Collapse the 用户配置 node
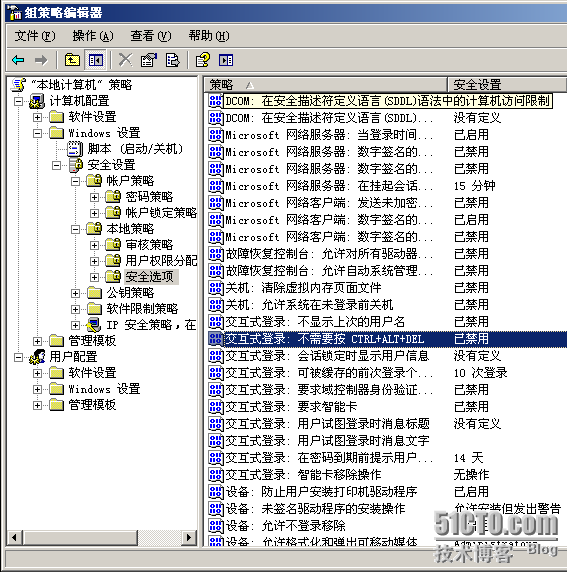This screenshot has width=567, height=572. point(18,357)
